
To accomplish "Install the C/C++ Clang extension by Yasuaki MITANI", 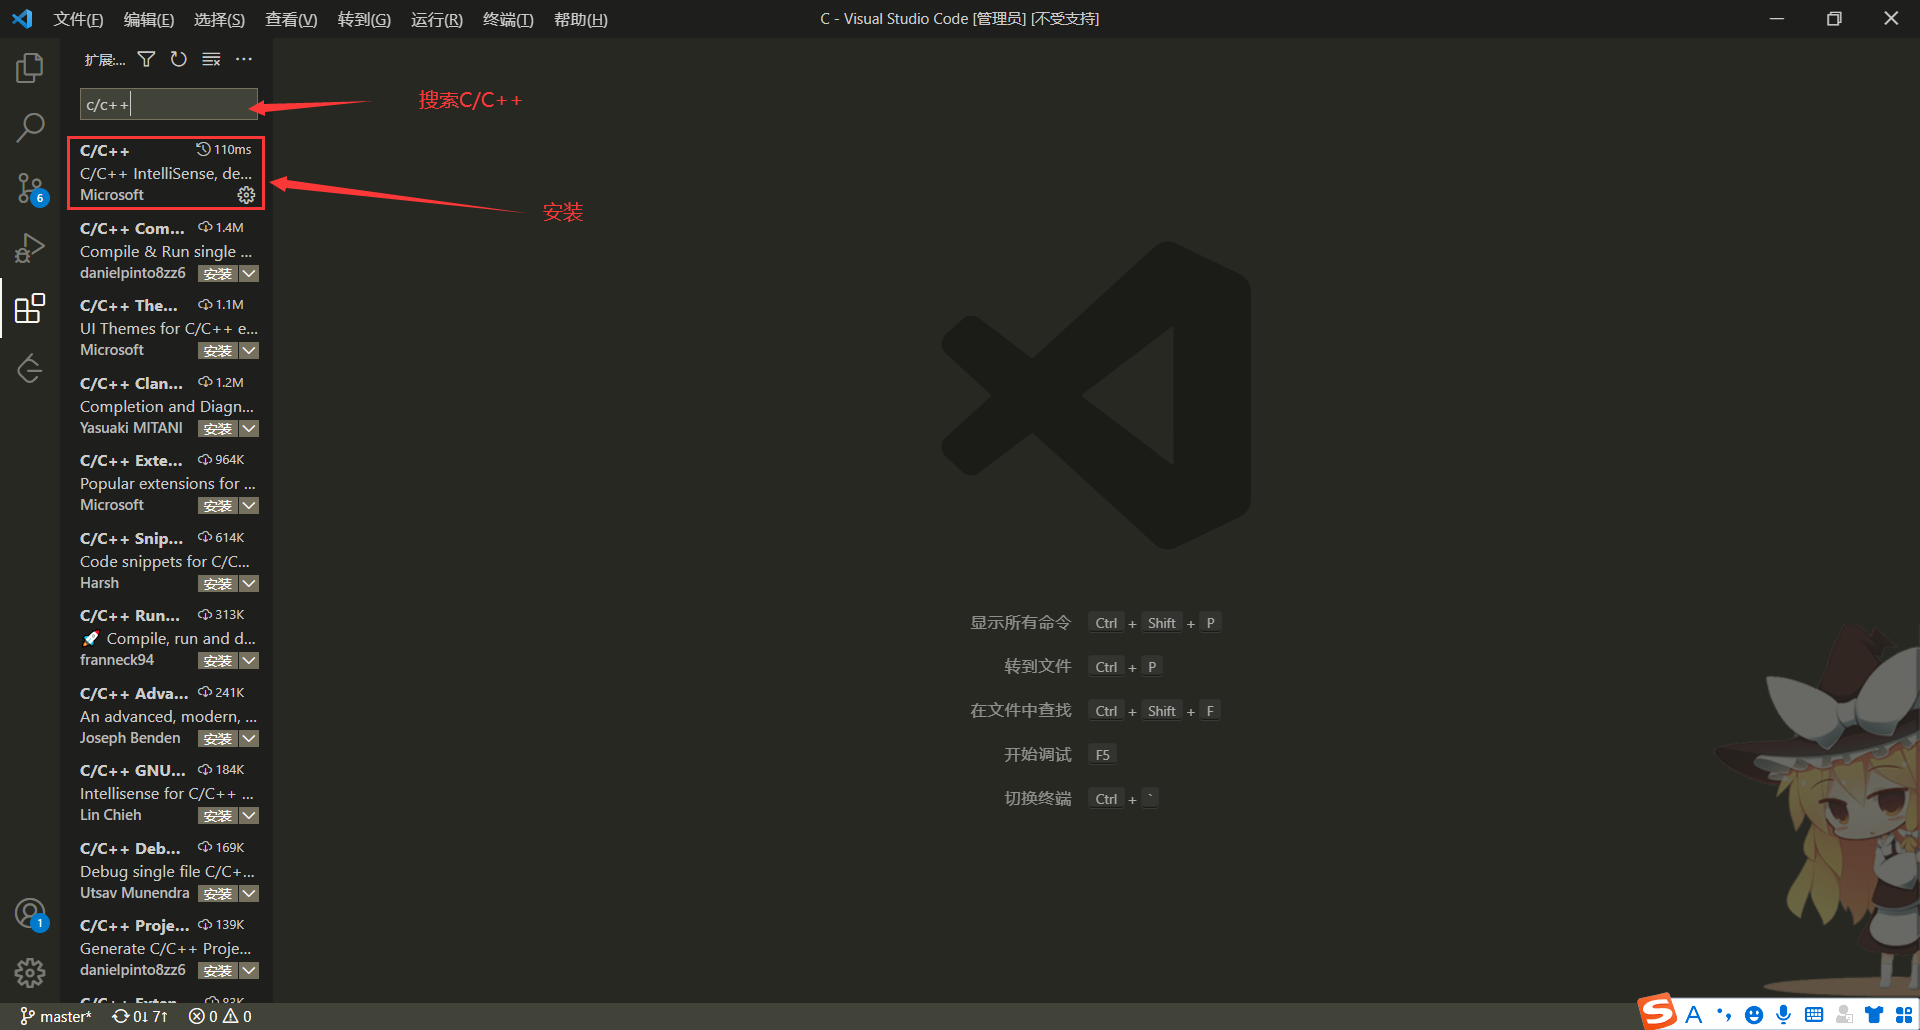I will [217, 429].
